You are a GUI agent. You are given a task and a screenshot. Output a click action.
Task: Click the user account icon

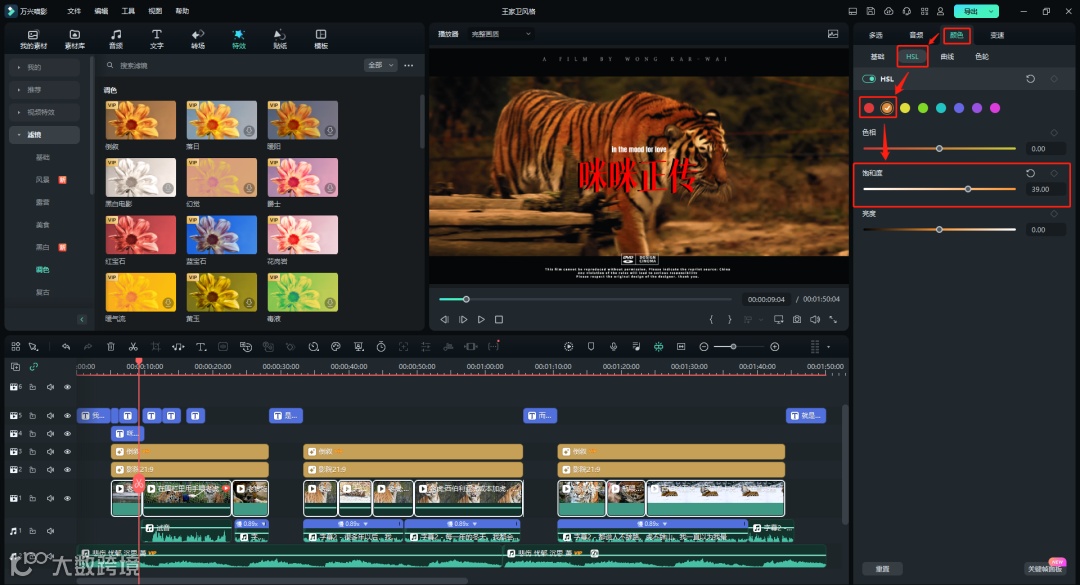click(x=940, y=11)
